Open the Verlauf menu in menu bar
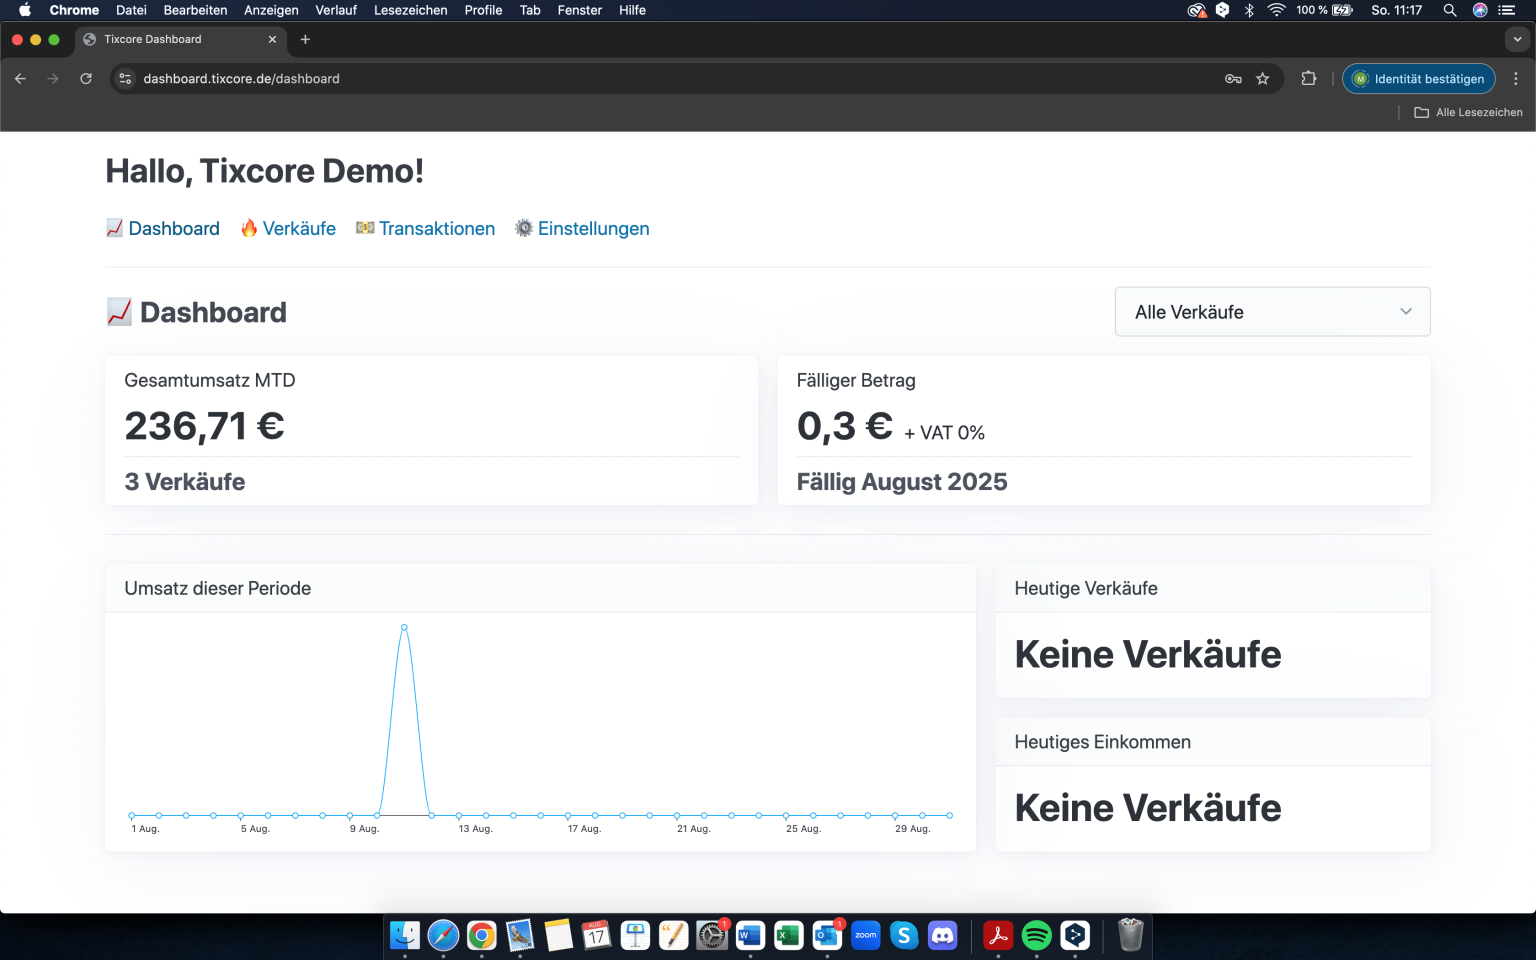 pyautogui.click(x=335, y=10)
